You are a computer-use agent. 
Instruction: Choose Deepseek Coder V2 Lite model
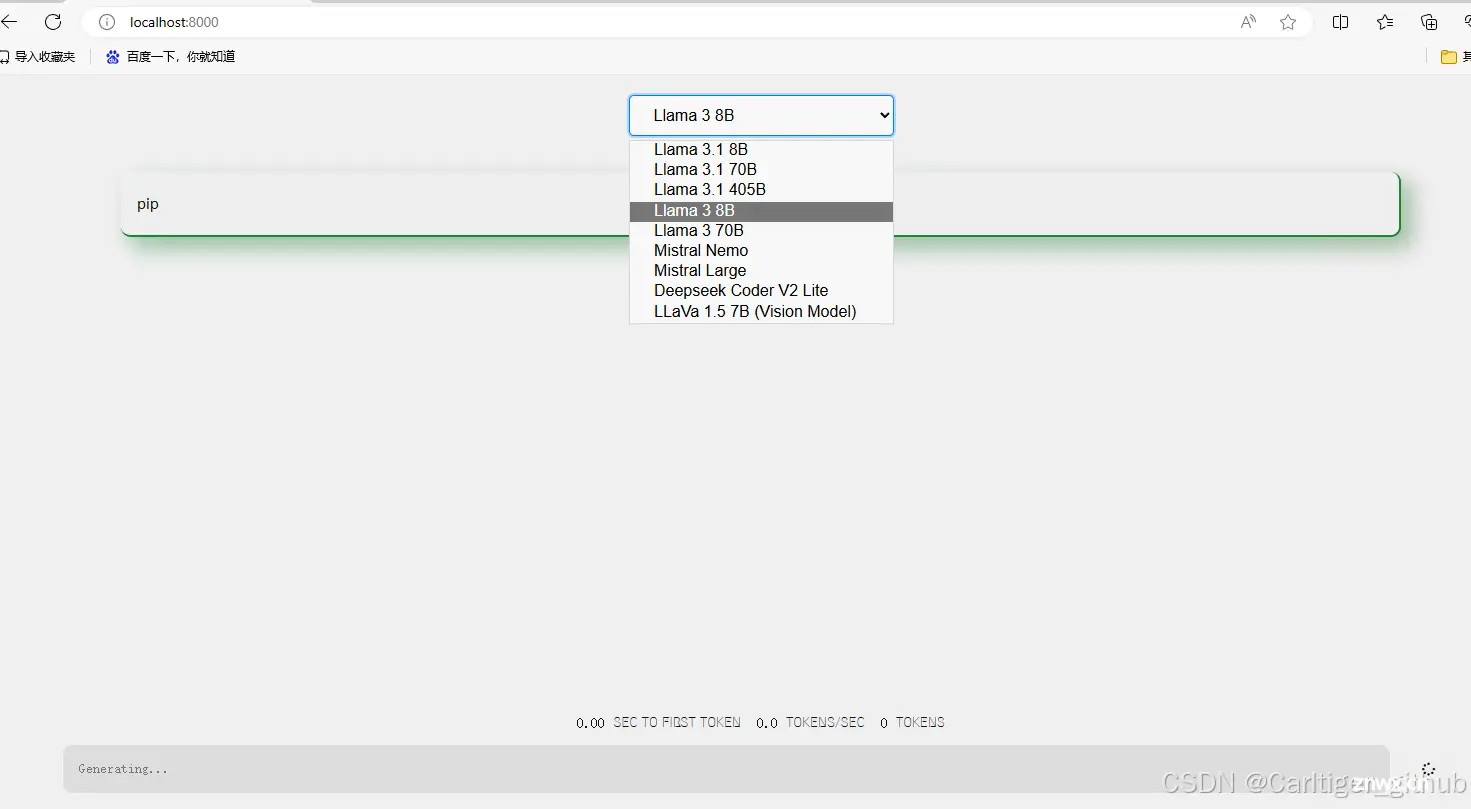(761, 290)
